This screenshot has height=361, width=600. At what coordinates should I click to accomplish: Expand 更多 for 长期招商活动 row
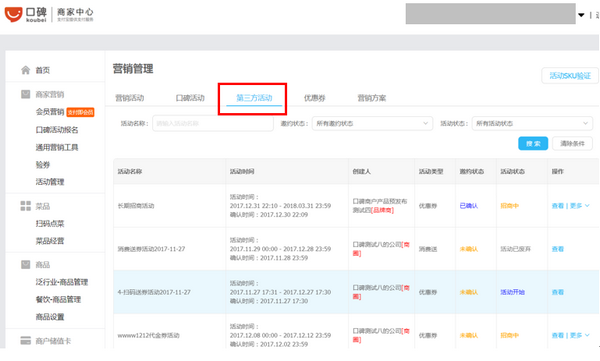click(579, 206)
